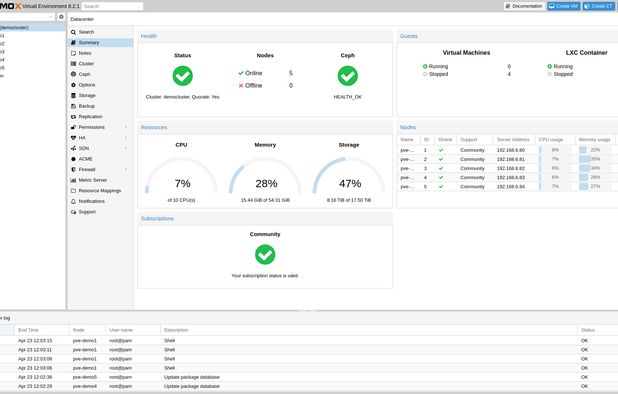
Task: Click the green Online check icon in Health
Action: (x=241, y=73)
